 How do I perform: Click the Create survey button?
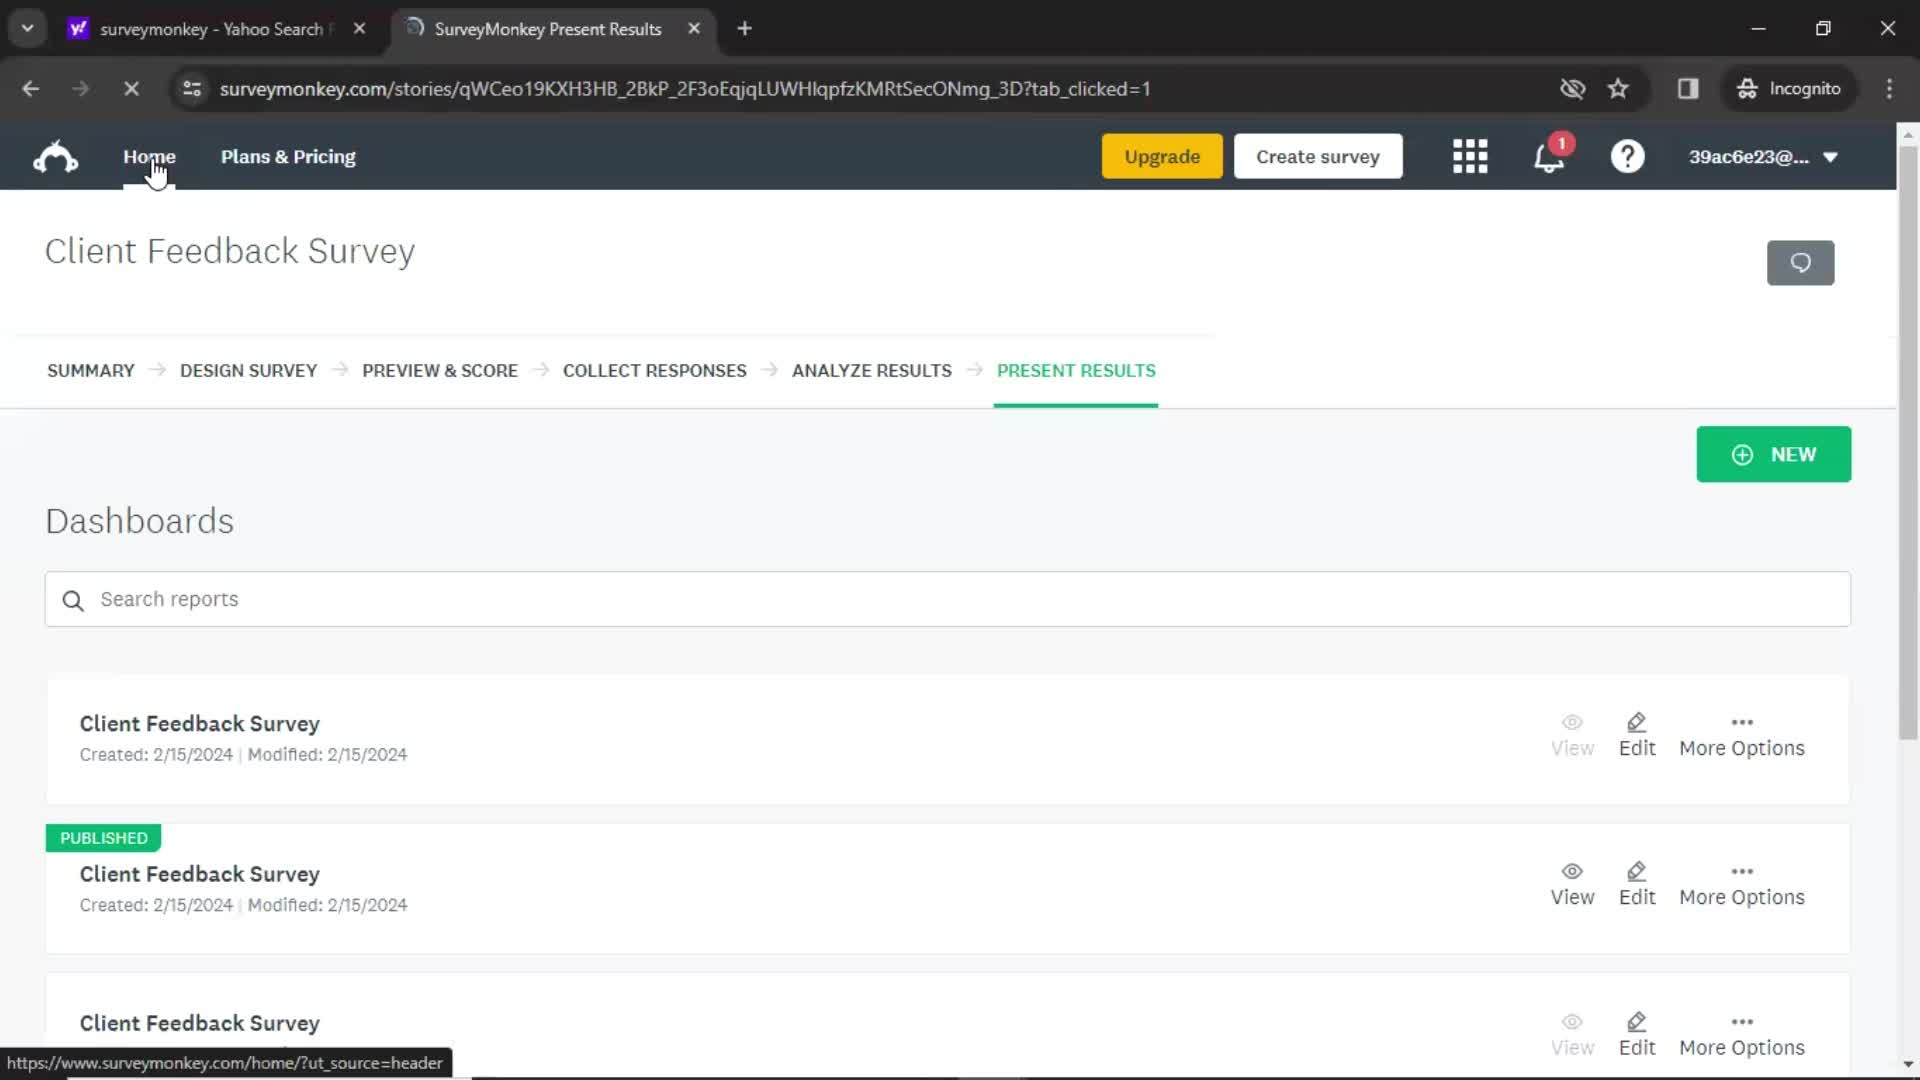tap(1317, 156)
